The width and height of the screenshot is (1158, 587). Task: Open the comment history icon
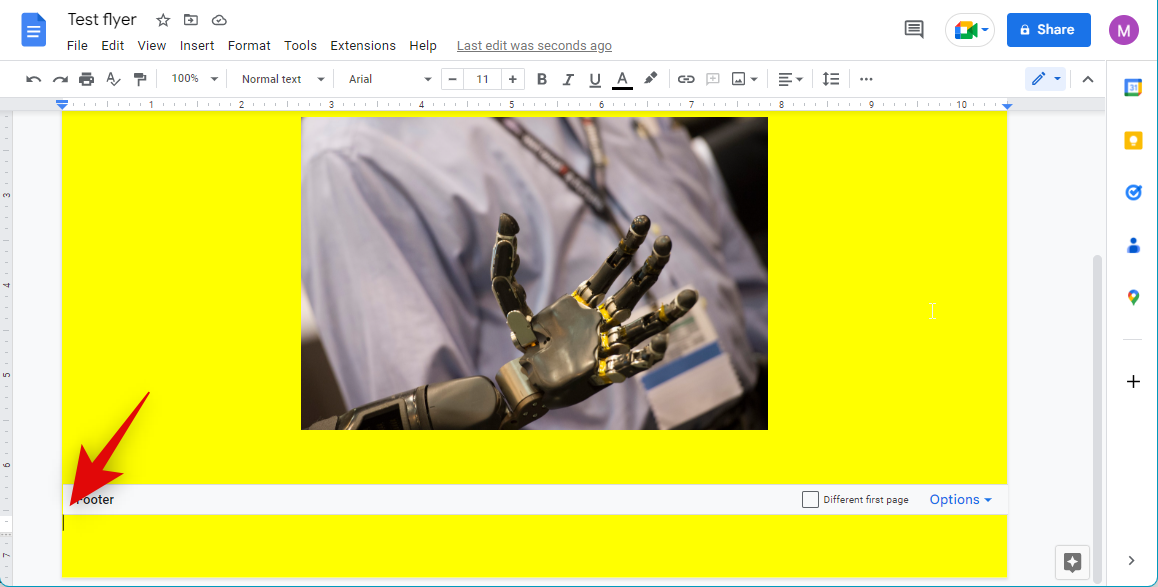[914, 30]
